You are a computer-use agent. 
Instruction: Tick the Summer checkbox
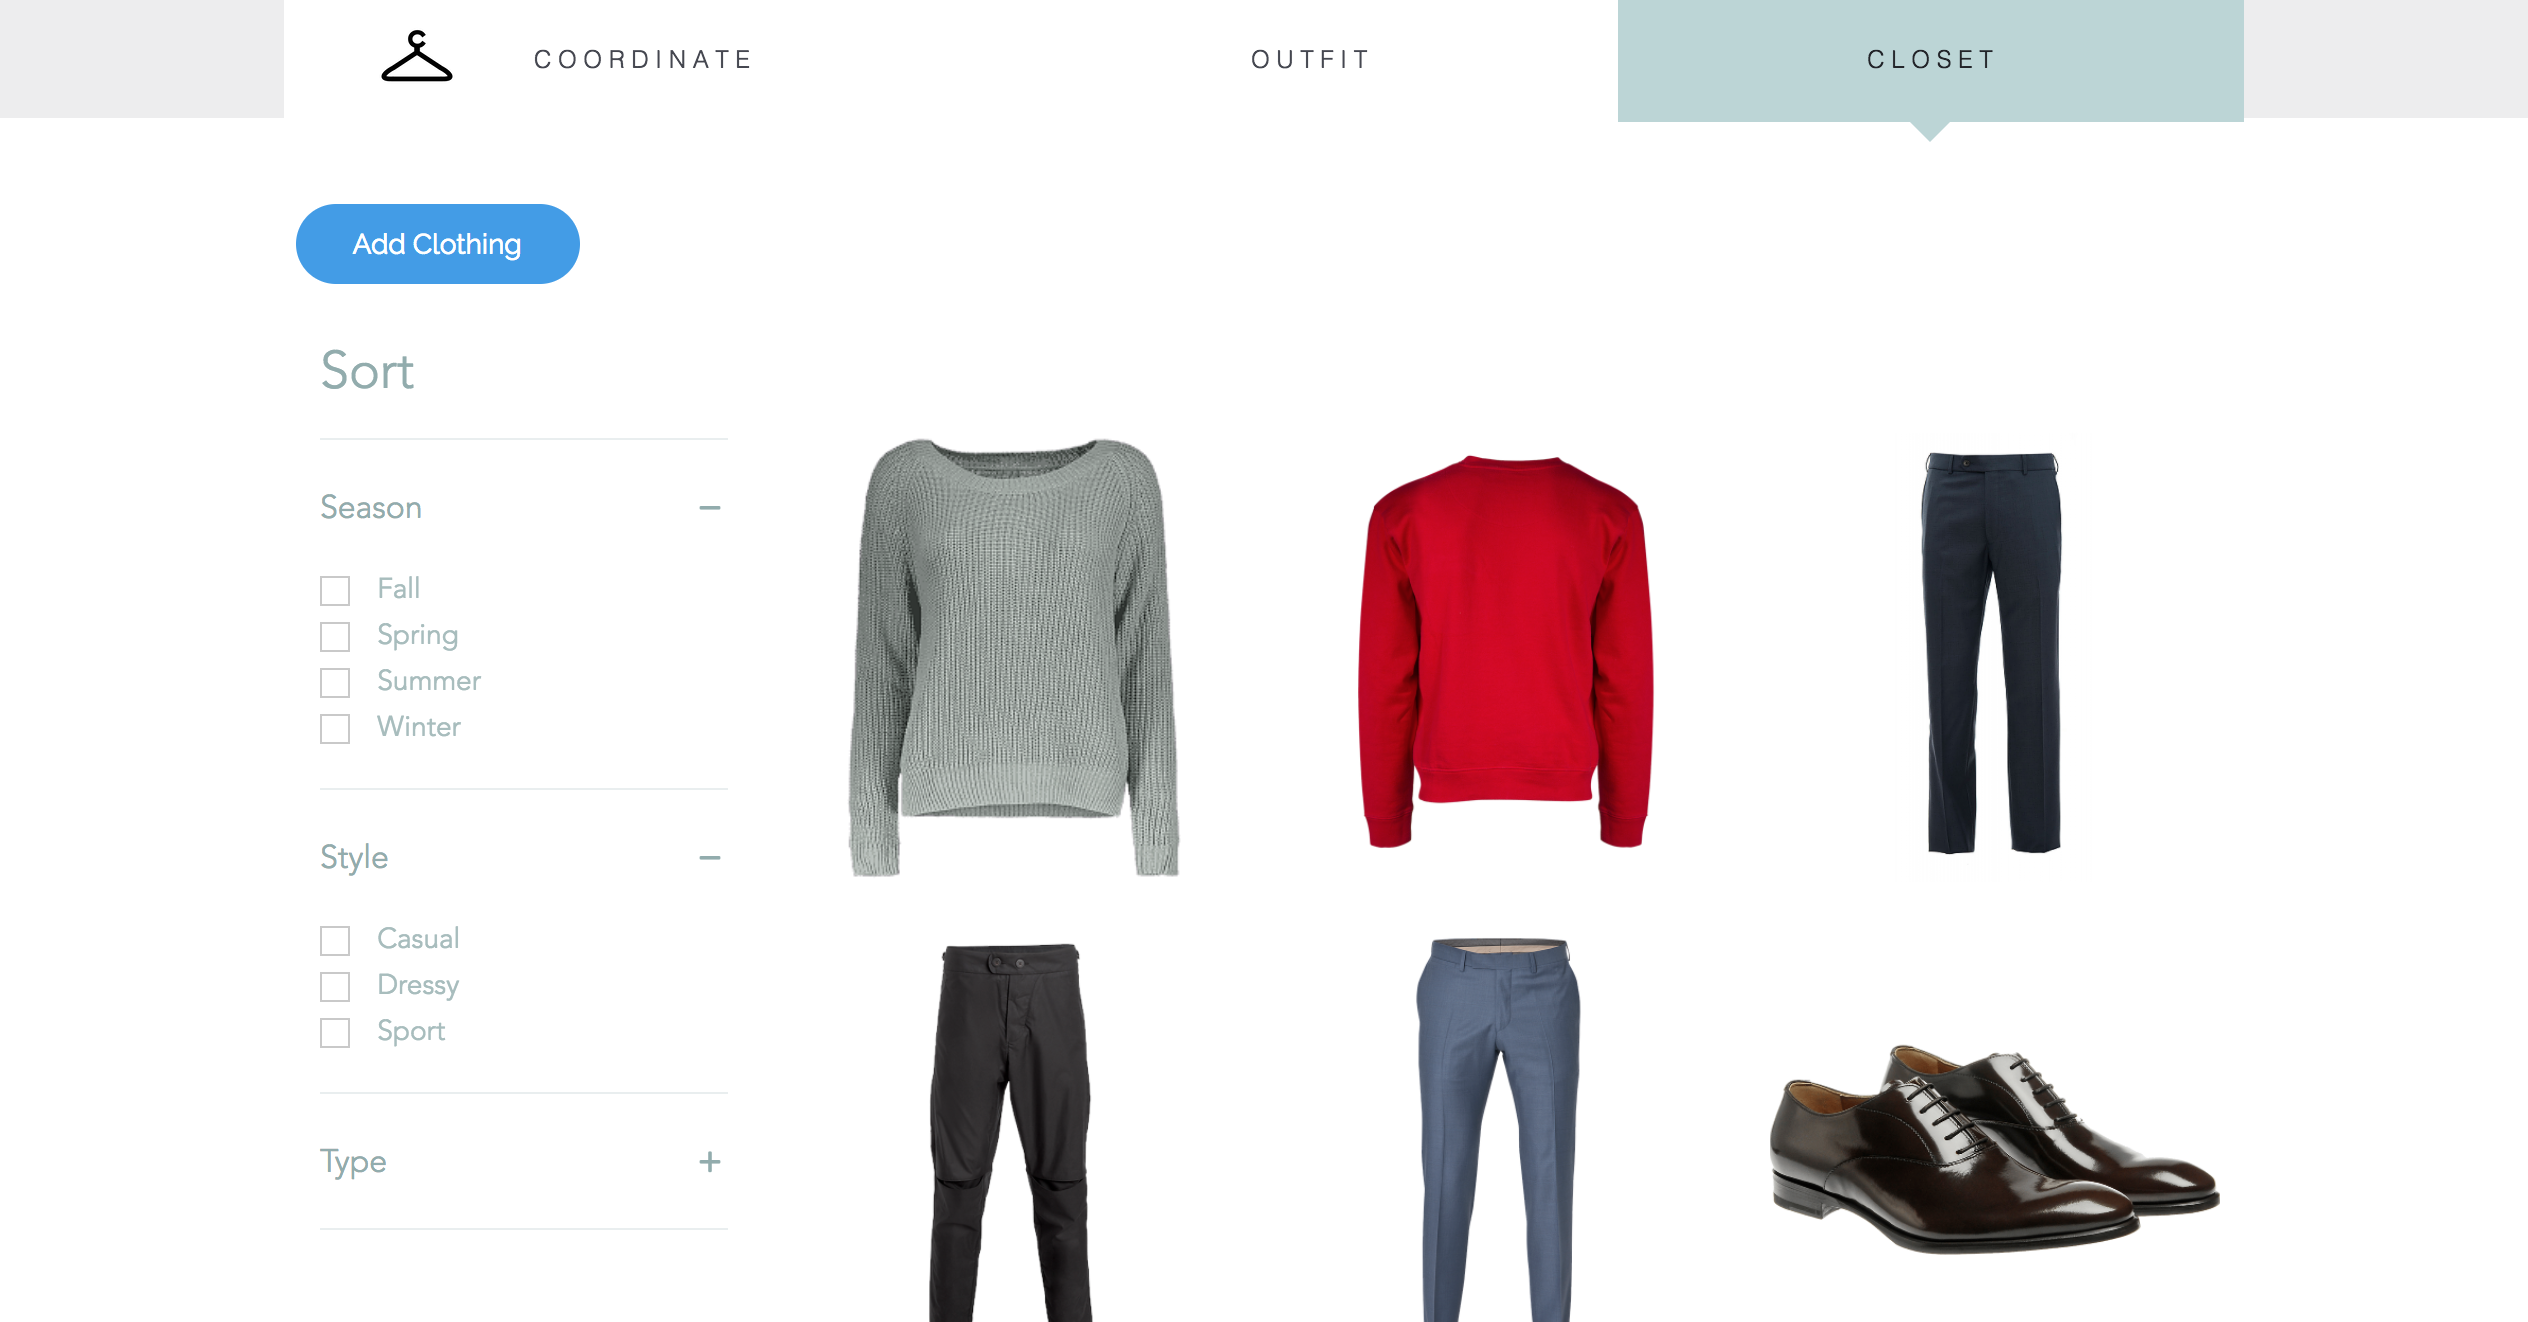(x=335, y=682)
